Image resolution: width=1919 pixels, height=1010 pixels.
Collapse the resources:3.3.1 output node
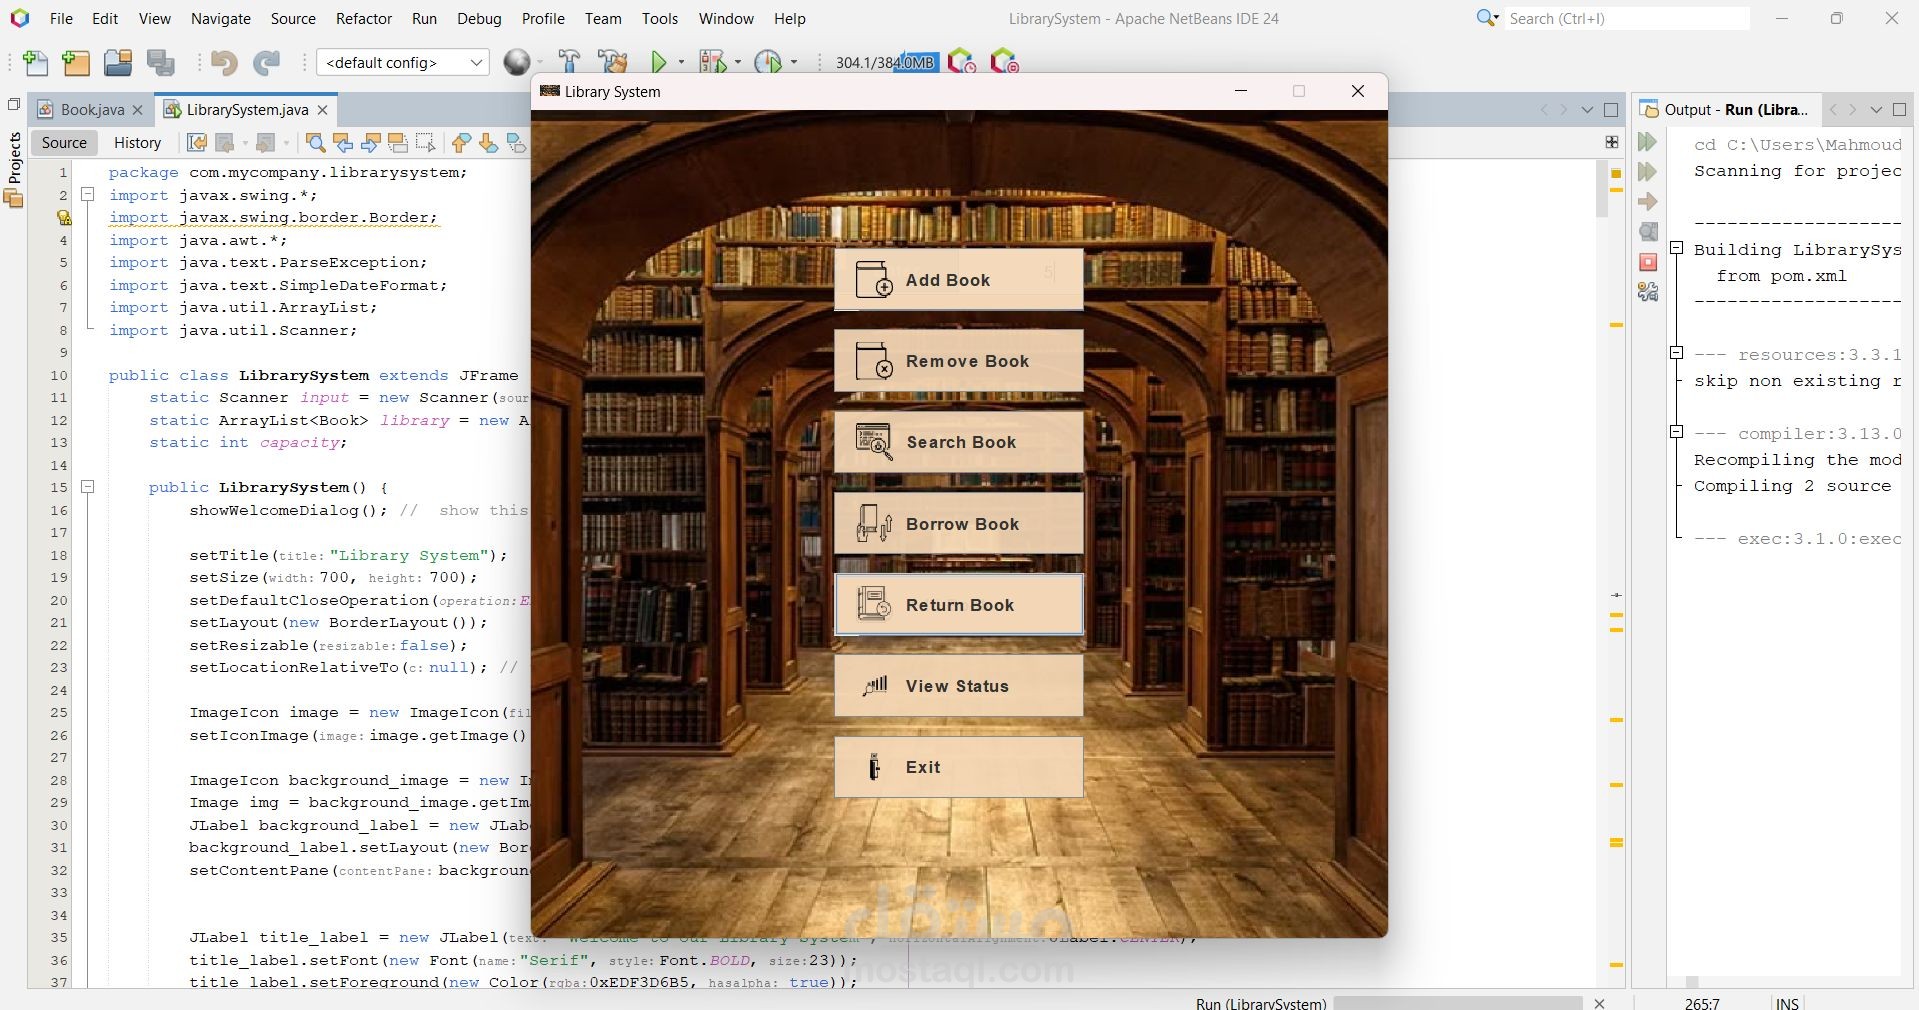(x=1677, y=353)
